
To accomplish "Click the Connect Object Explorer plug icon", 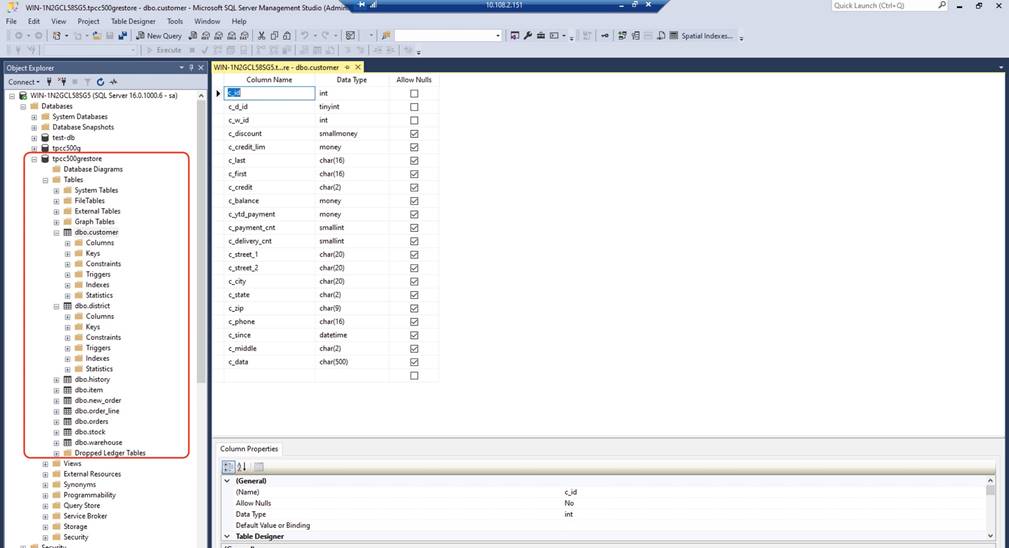I will point(49,82).
